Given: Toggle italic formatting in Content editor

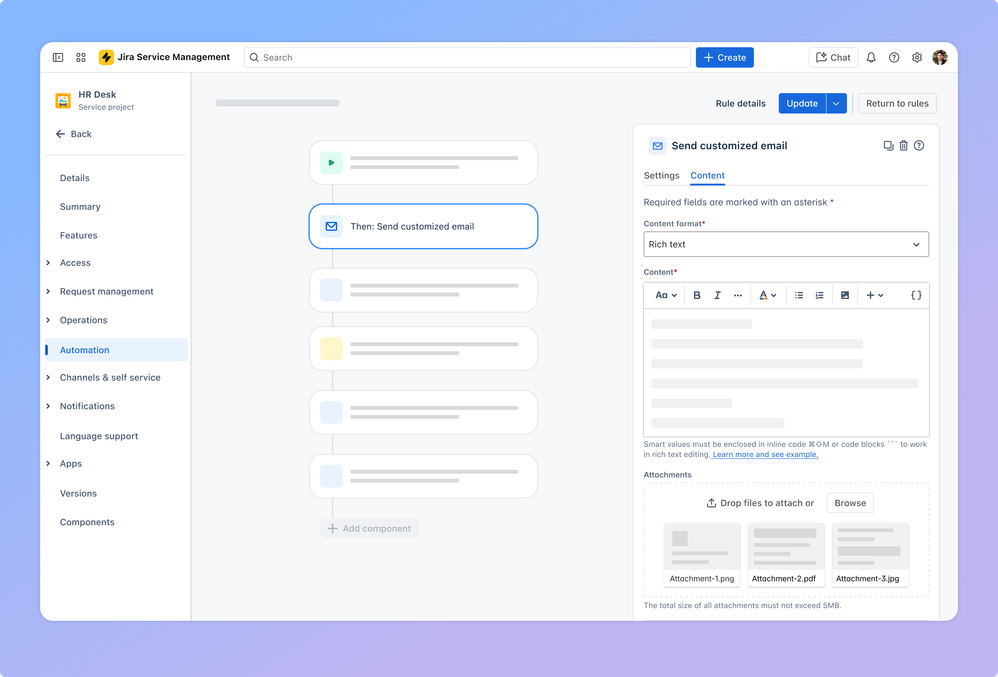Looking at the screenshot, I should click(717, 295).
